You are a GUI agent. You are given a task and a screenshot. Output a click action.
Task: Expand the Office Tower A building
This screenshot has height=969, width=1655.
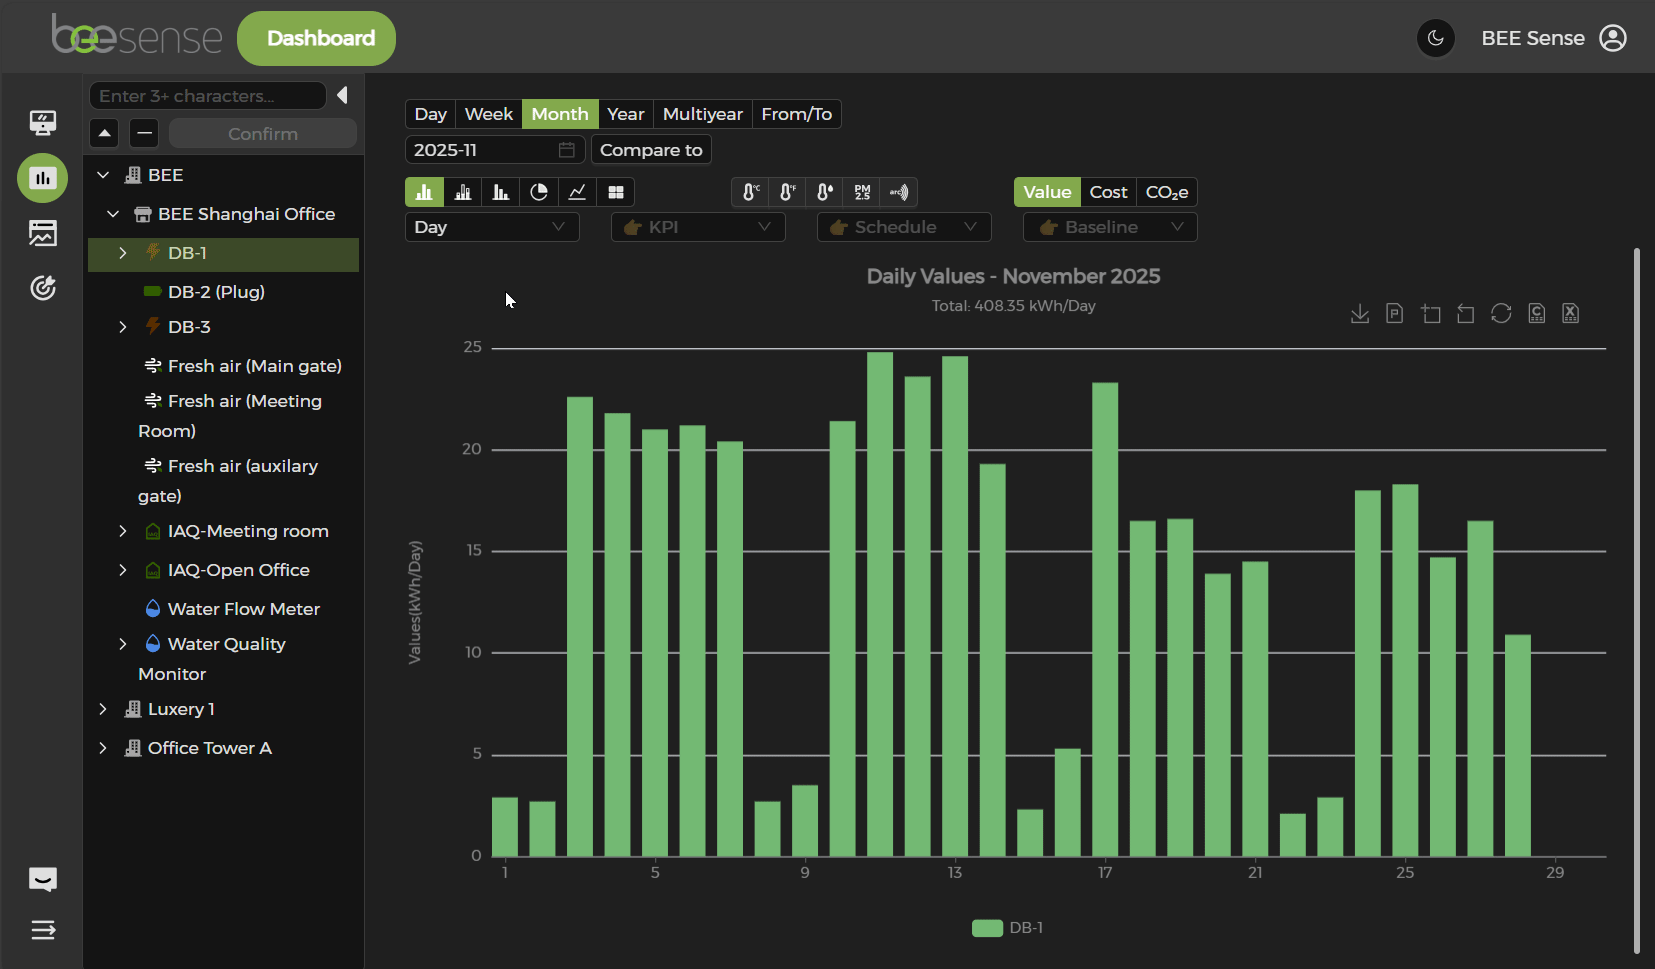[103, 748]
